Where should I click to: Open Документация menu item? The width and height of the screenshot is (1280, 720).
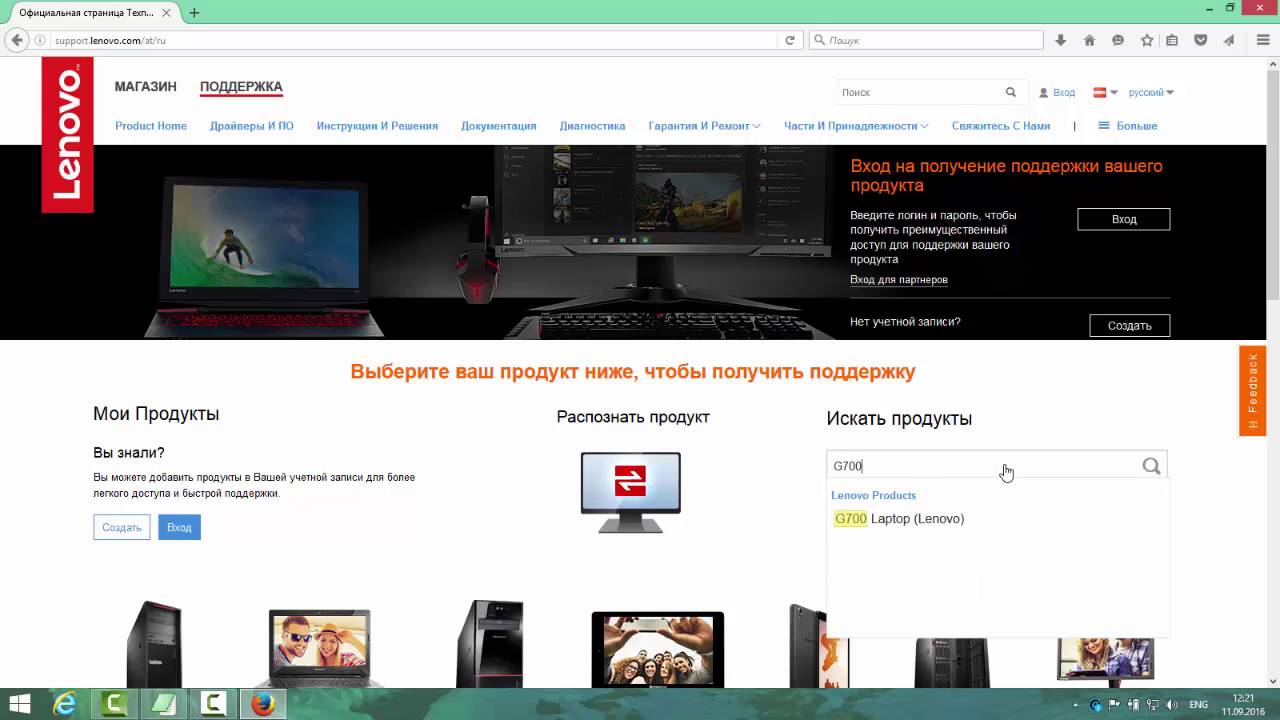pos(498,126)
